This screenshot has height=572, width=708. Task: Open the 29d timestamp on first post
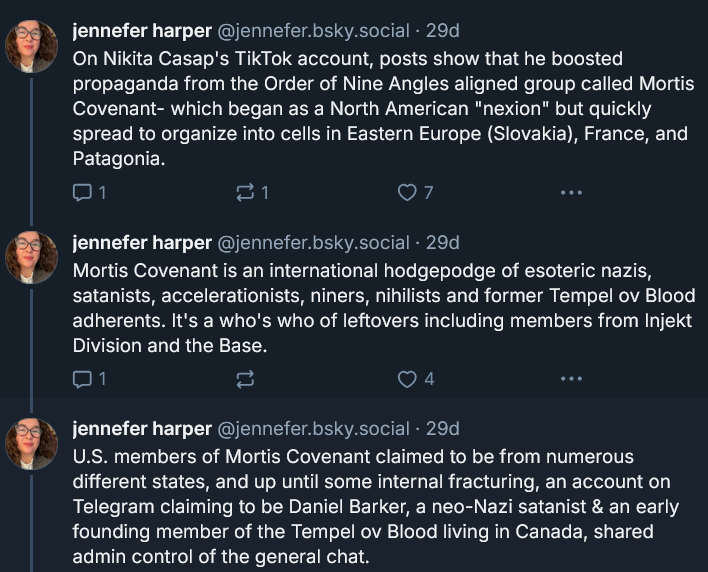coord(443,31)
